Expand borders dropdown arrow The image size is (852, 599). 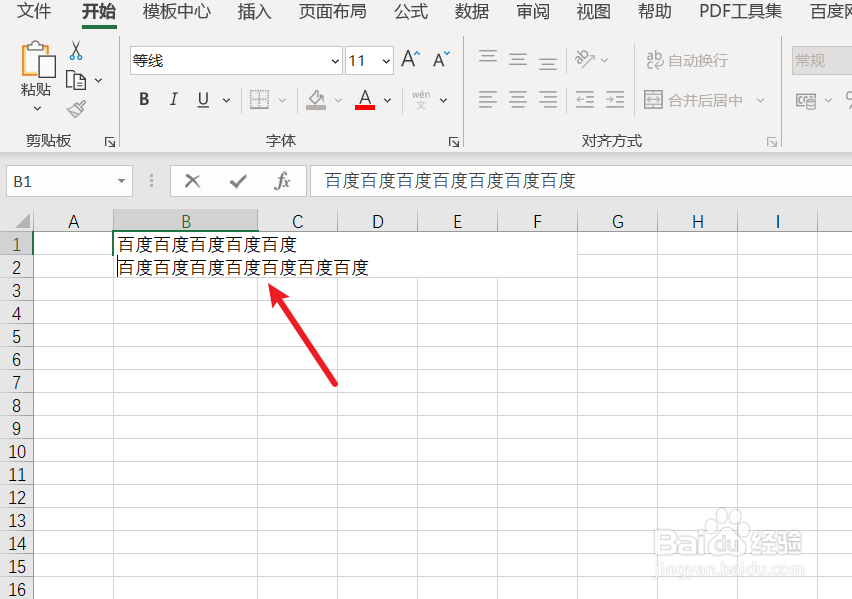(282, 100)
